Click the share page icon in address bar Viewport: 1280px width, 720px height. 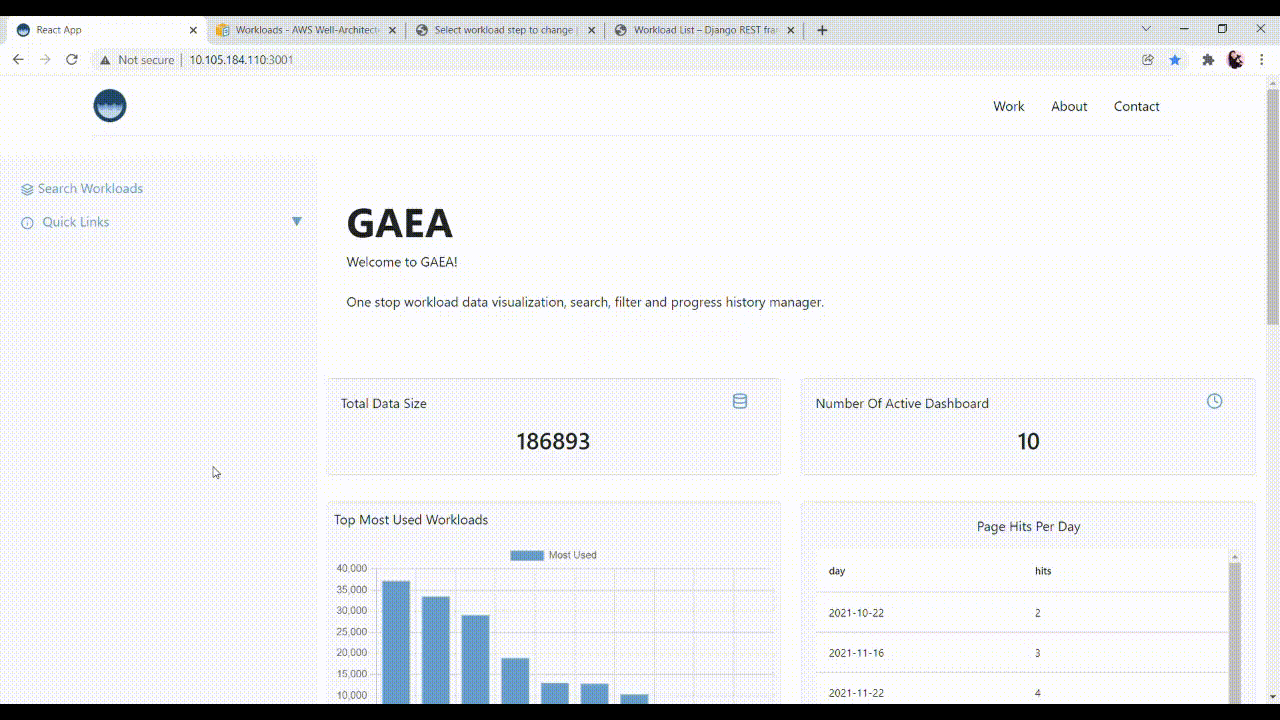[1148, 60]
